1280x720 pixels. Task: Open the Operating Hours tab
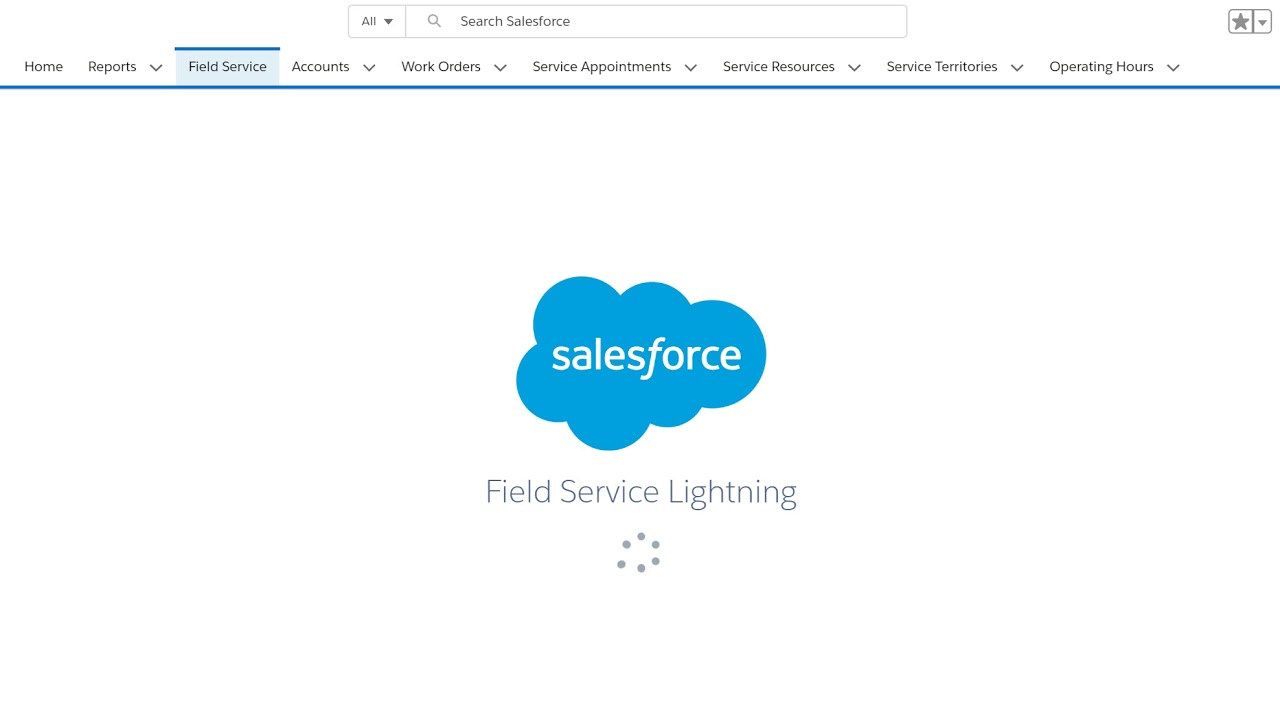tap(1101, 67)
